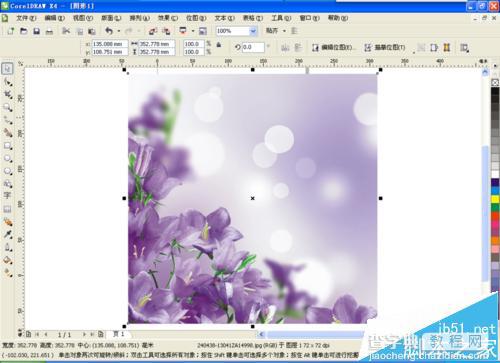500x363 pixels.
Task: Click the Export icon in toolbar
Action: (166, 31)
